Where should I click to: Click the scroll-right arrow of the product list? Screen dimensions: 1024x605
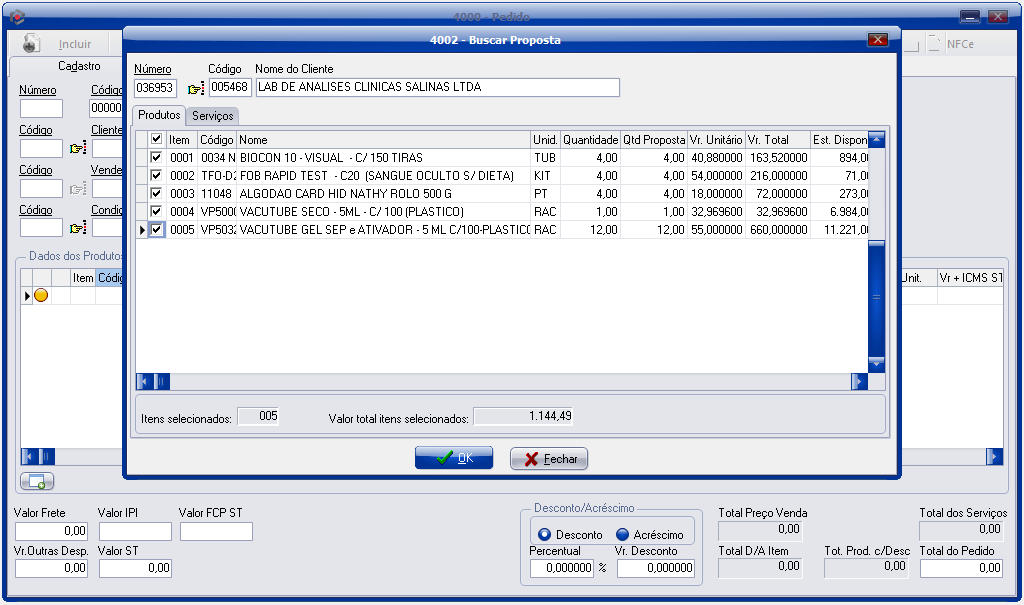[859, 381]
